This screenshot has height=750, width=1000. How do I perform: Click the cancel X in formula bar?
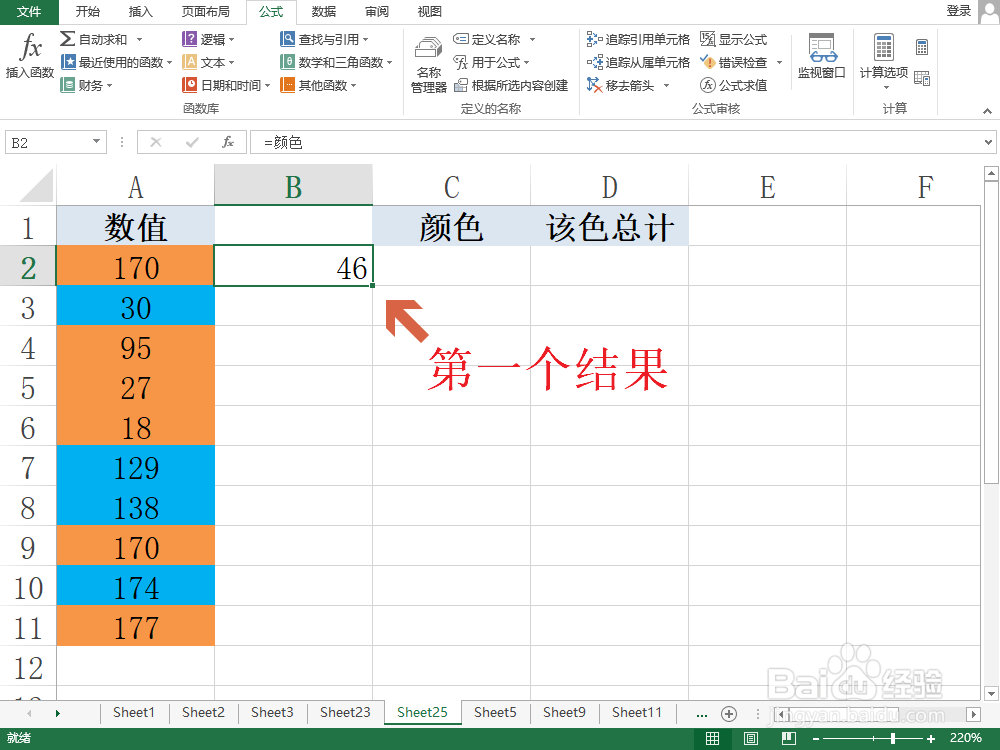[156, 142]
